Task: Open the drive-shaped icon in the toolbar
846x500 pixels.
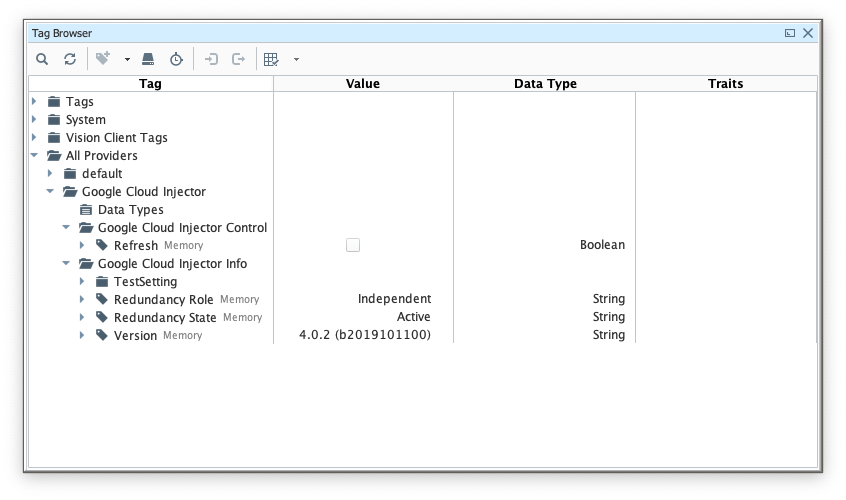Action: coord(148,59)
